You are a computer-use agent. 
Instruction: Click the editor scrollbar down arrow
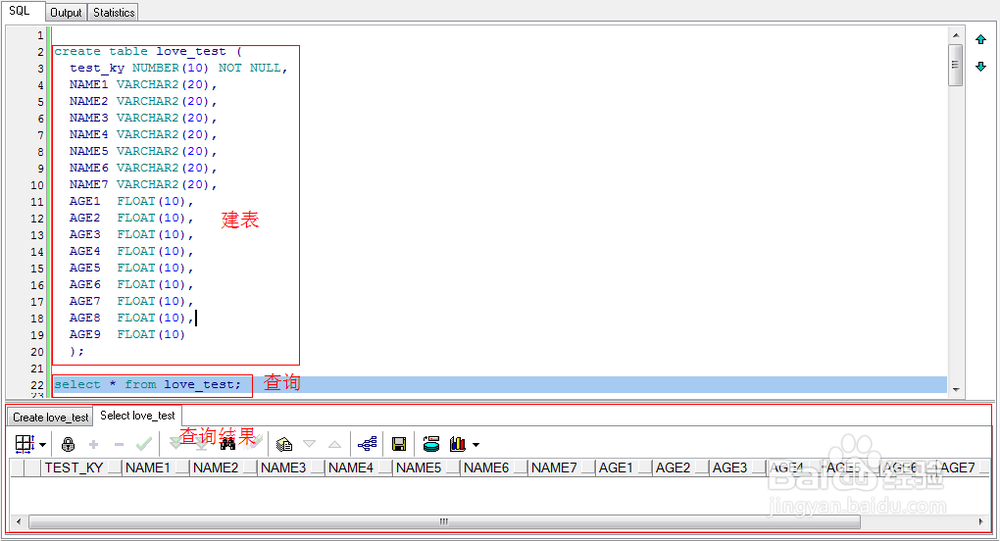point(955,389)
